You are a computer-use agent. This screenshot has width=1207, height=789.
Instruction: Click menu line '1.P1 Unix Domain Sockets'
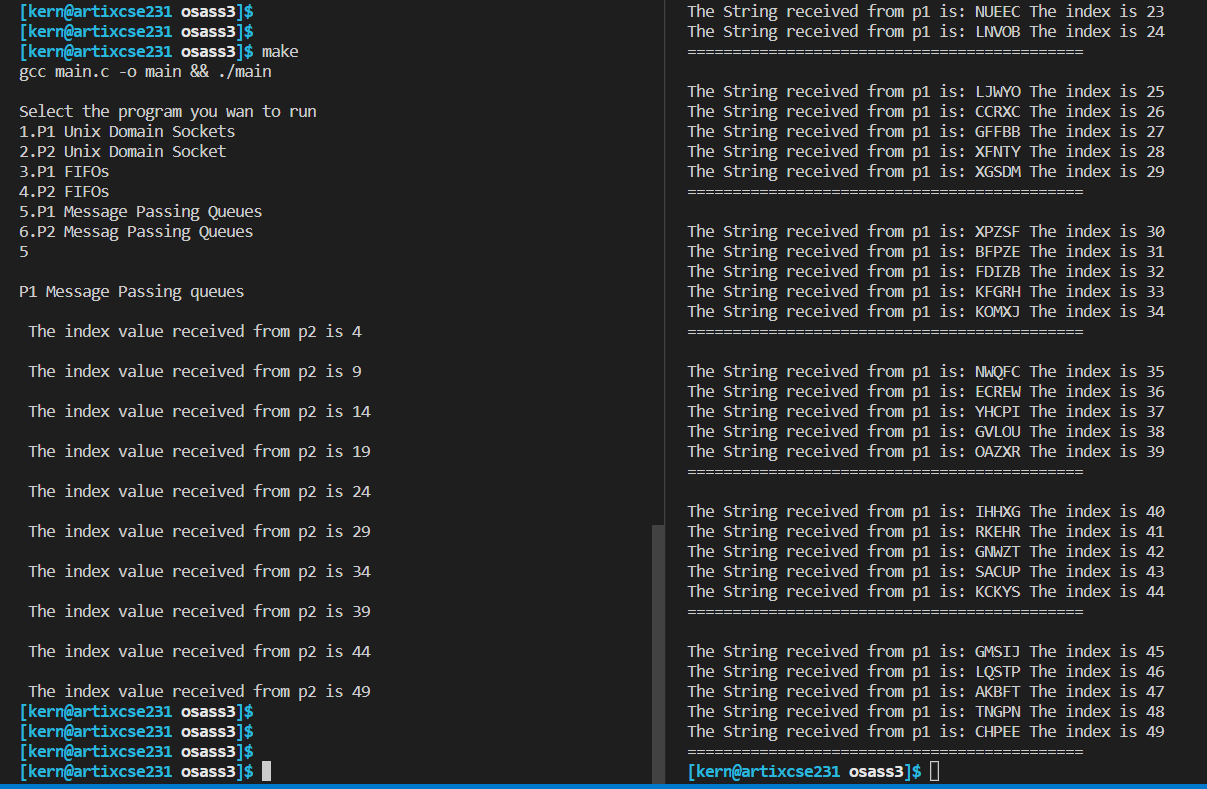(x=127, y=131)
